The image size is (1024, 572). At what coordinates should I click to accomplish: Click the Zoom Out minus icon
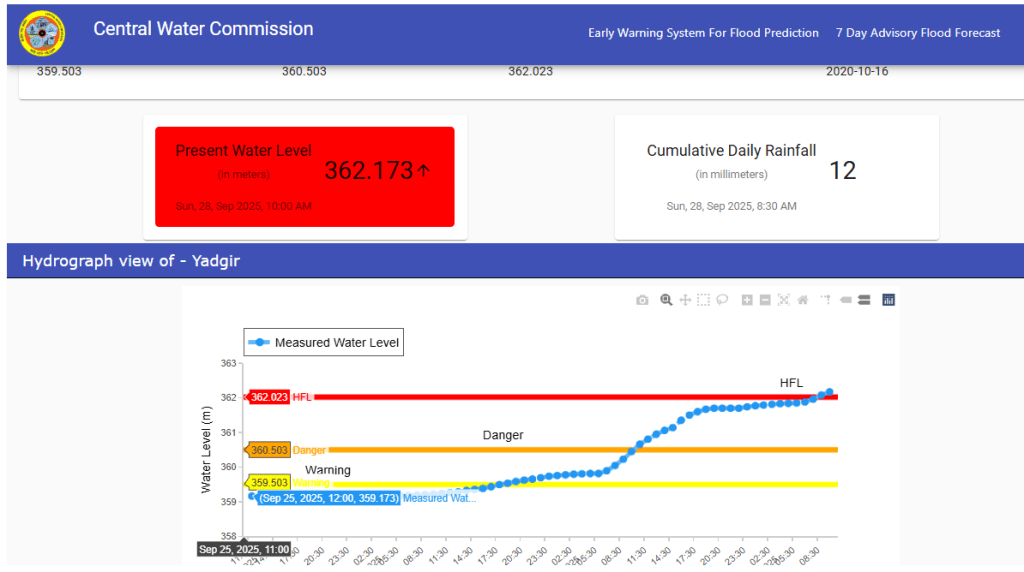pyautogui.click(x=765, y=300)
